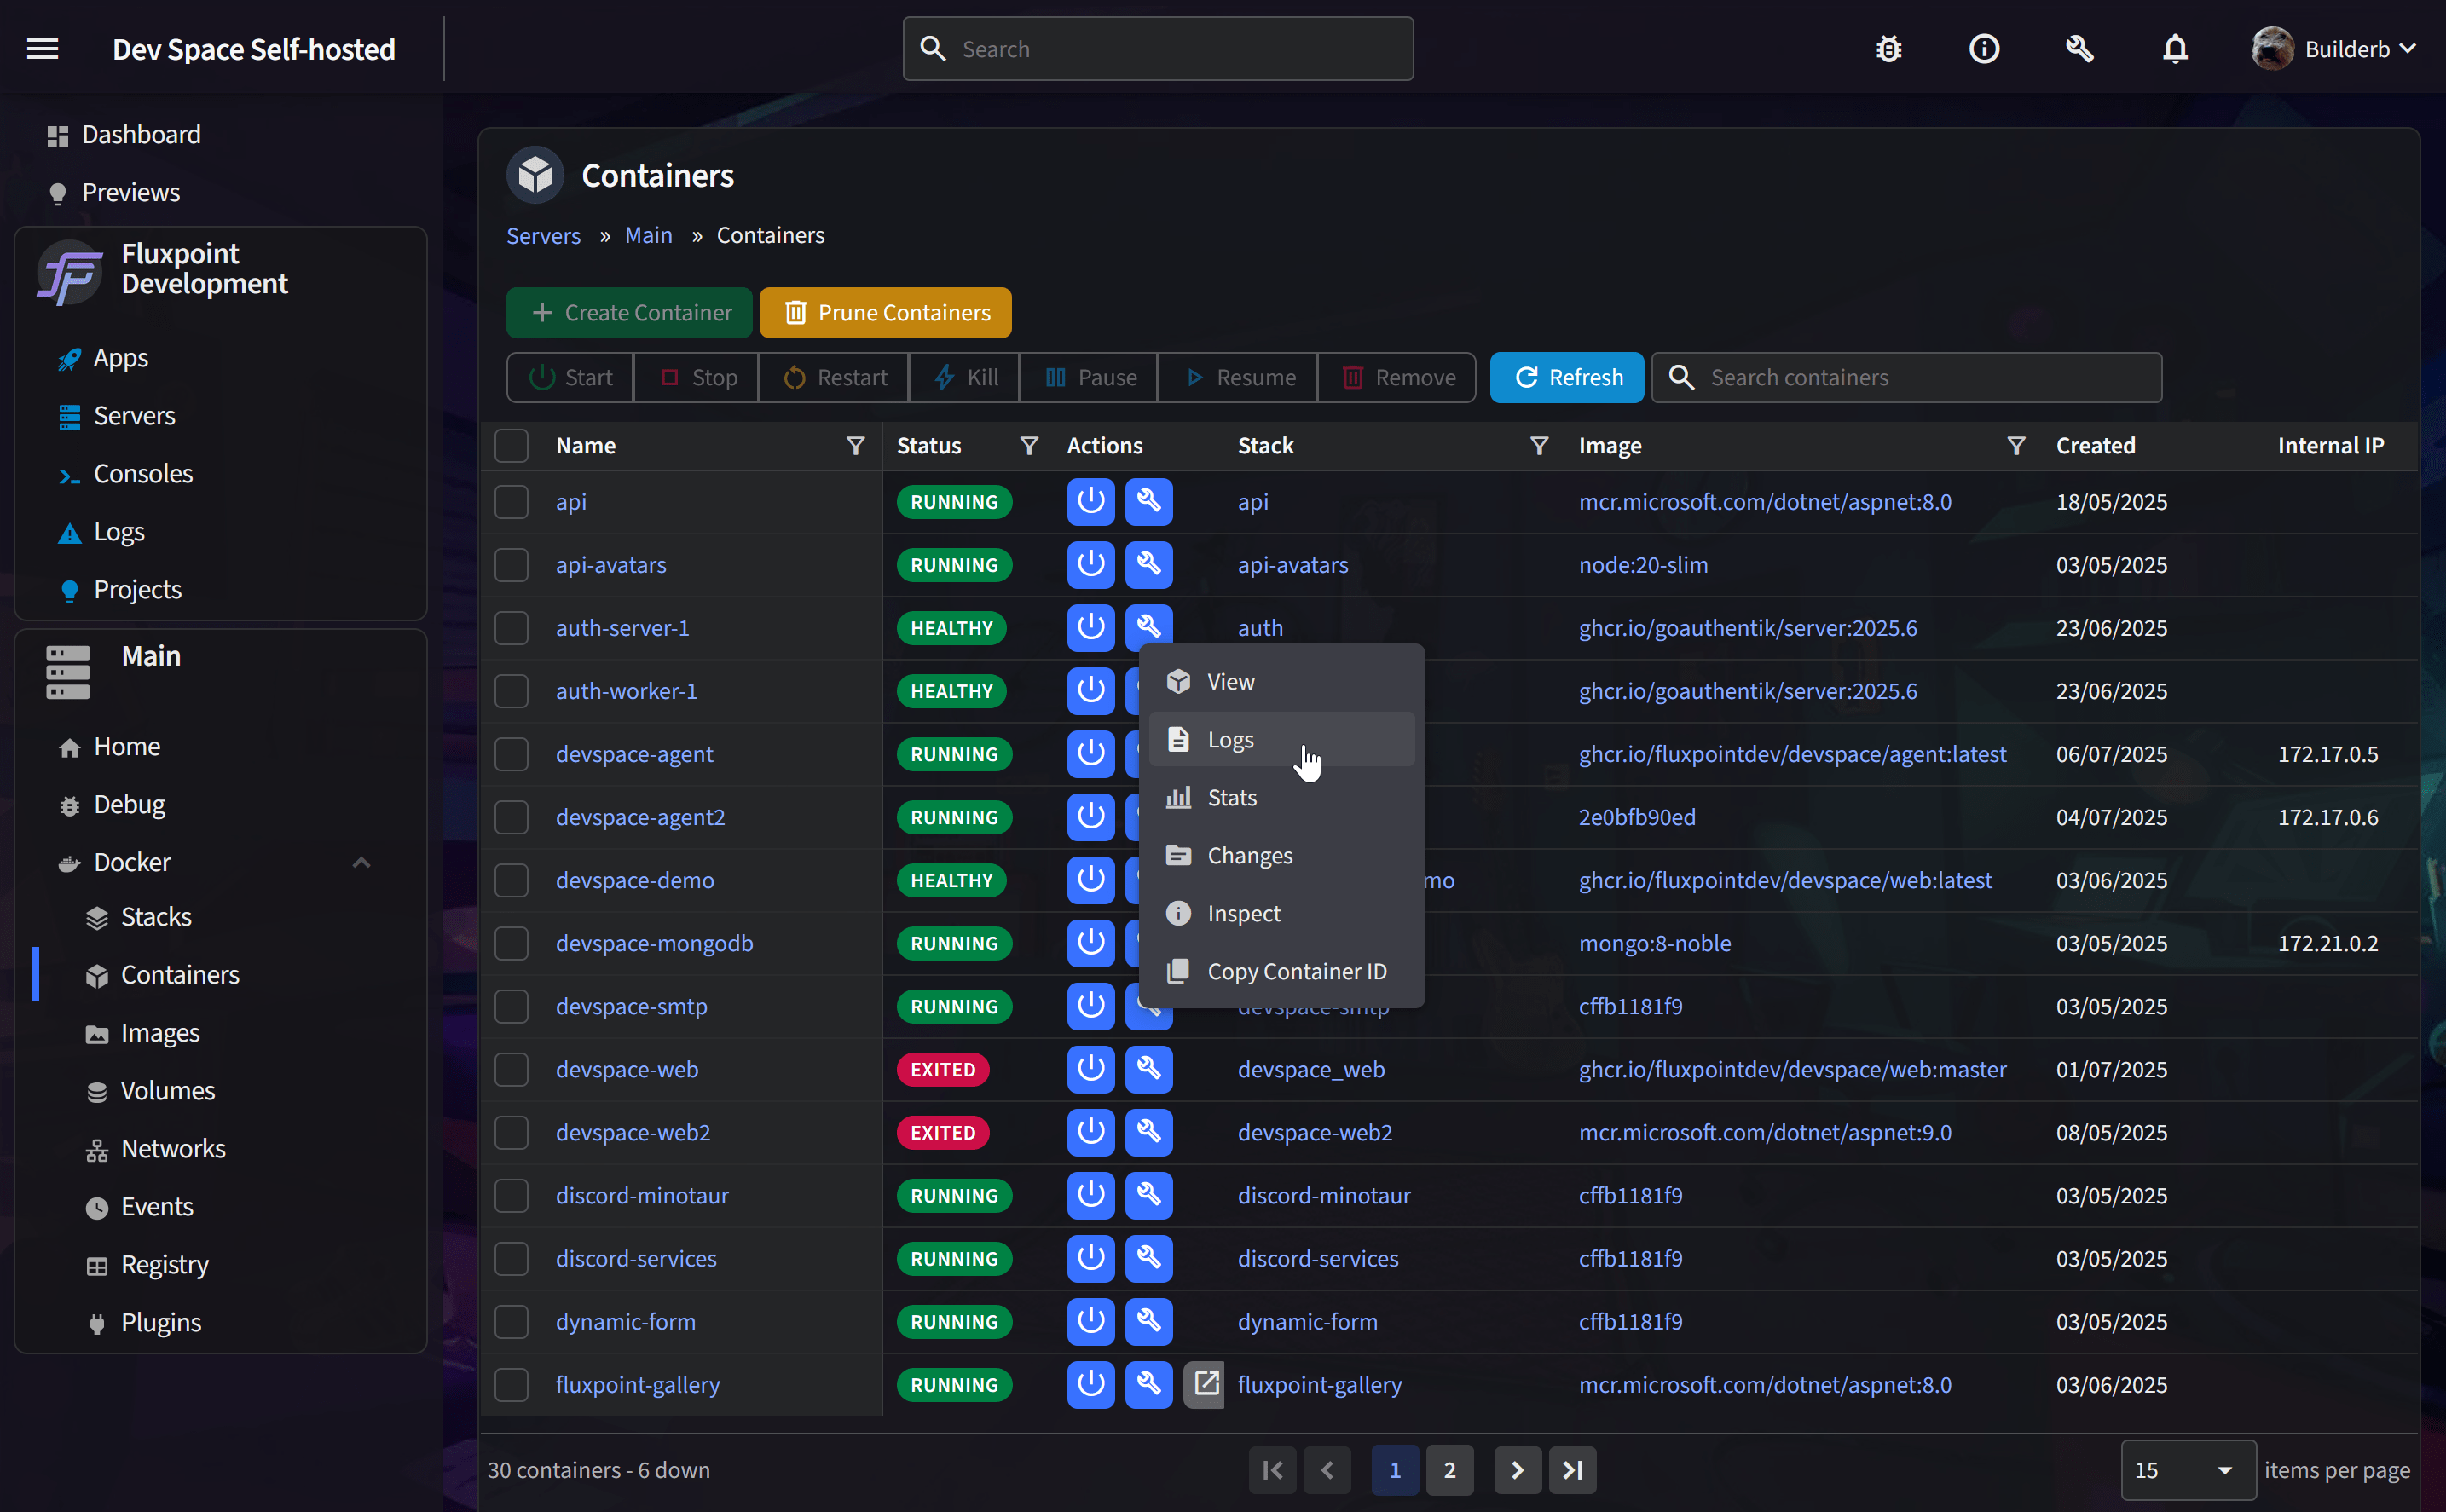
Task: Go to page 2 of containers
Action: (1449, 1470)
